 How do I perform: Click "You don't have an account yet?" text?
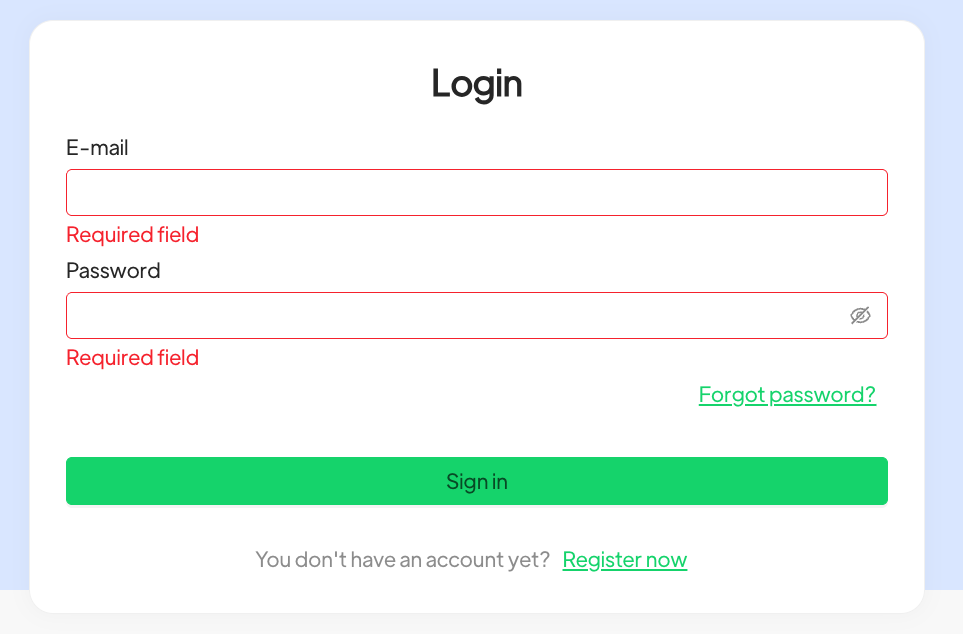tap(402, 560)
